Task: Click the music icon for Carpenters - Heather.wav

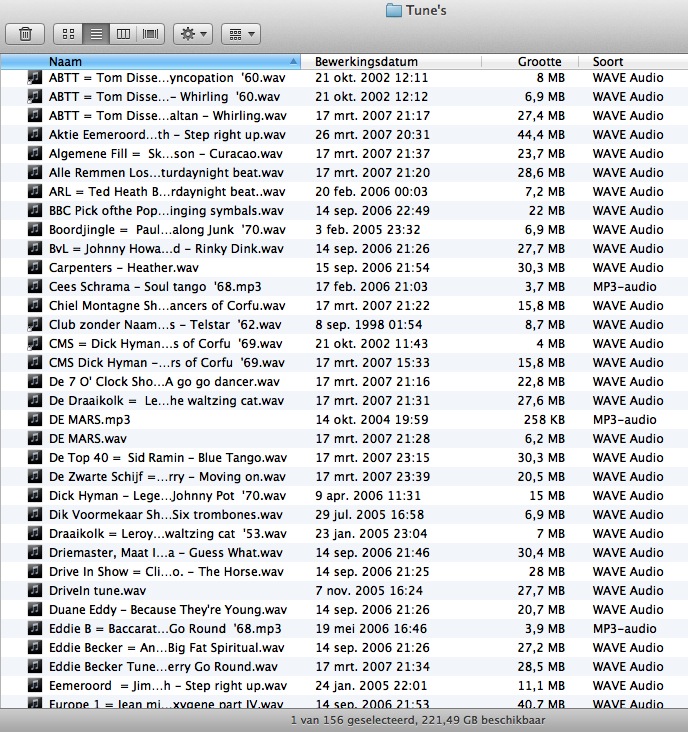Action: click(34, 268)
